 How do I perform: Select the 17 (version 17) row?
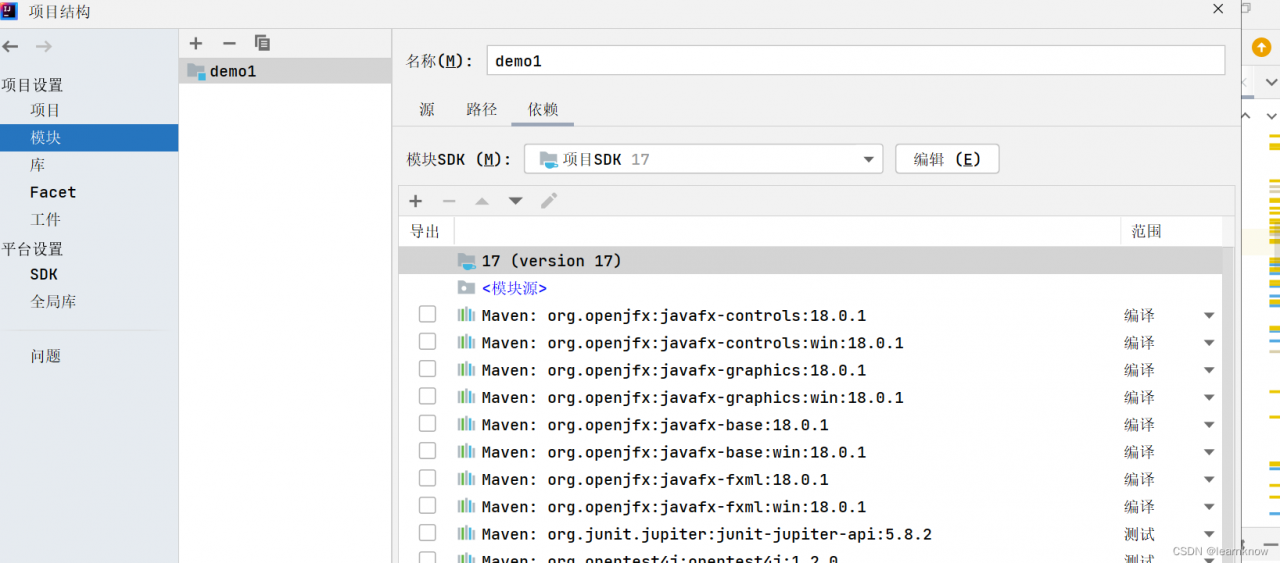(810, 261)
